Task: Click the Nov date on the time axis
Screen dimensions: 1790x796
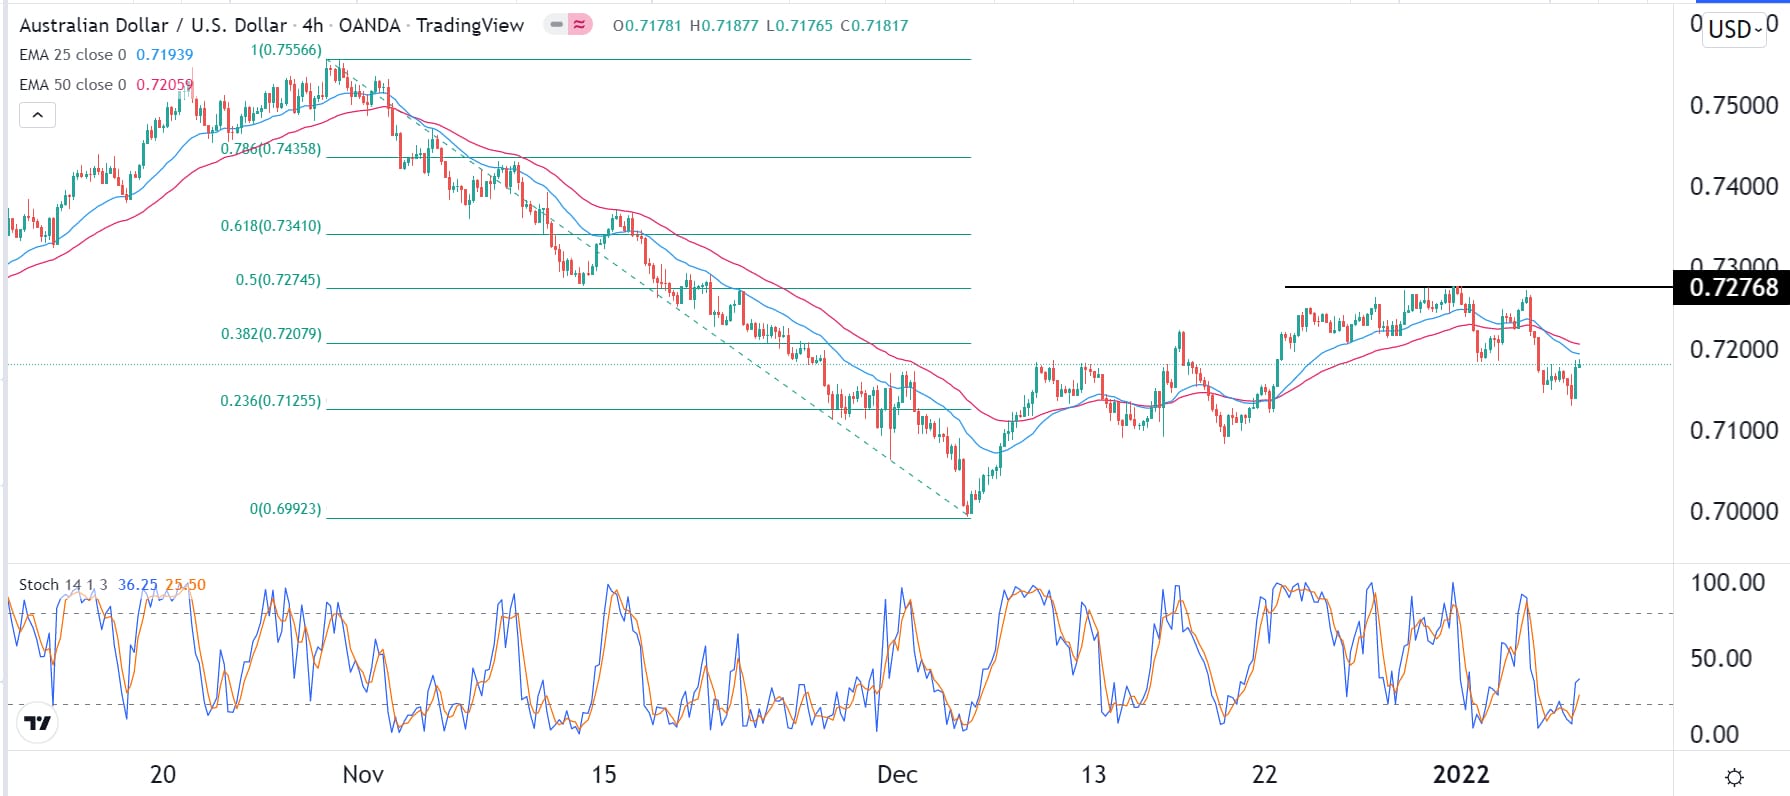Action: pyautogui.click(x=363, y=775)
